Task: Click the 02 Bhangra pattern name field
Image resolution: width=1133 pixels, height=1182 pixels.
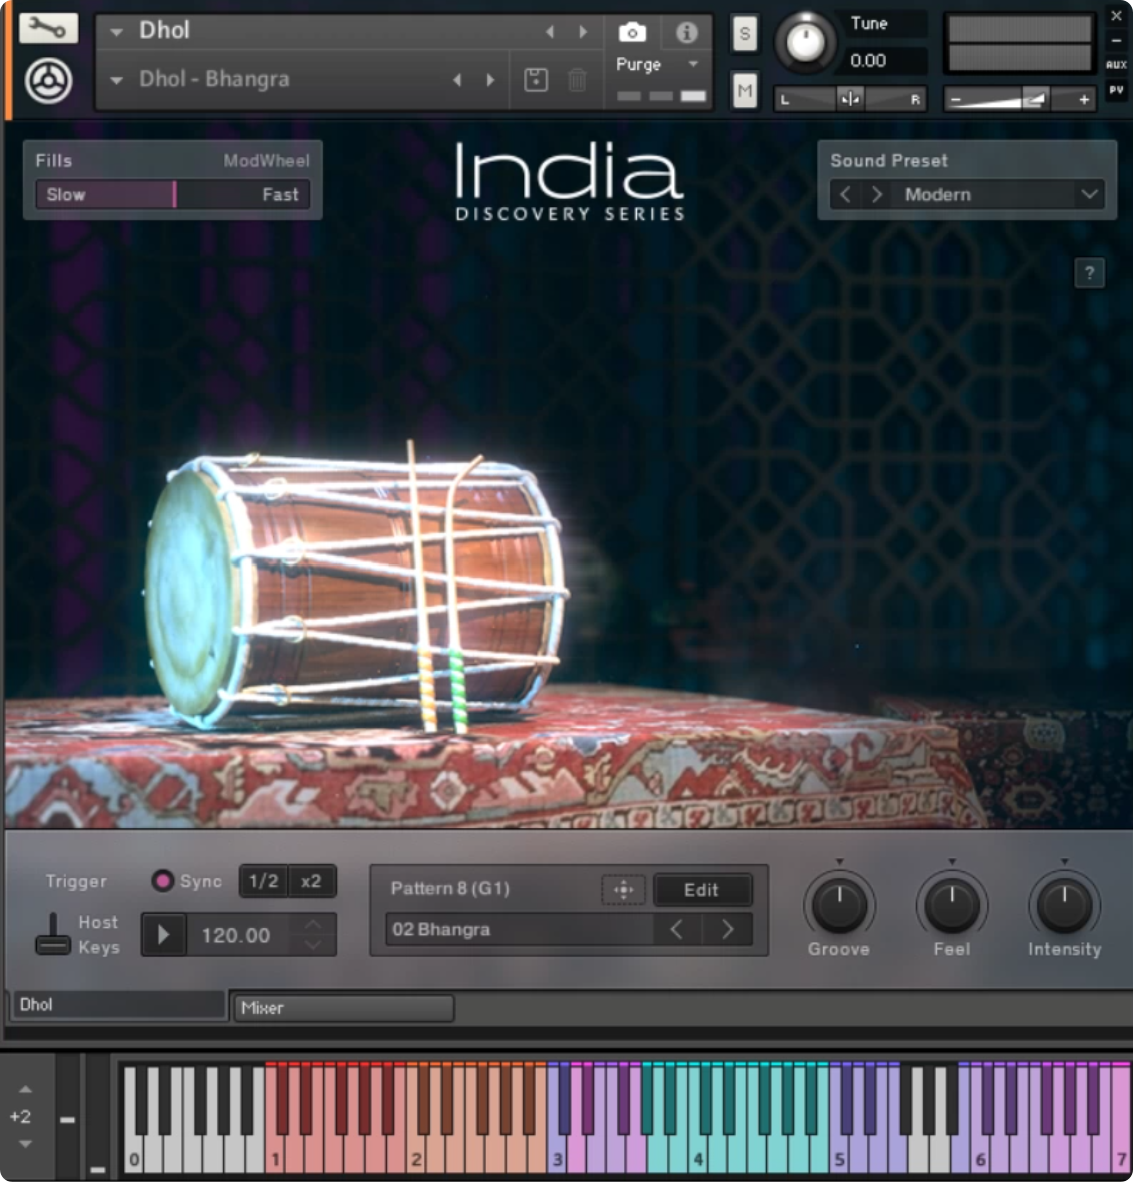Action: pos(519,929)
